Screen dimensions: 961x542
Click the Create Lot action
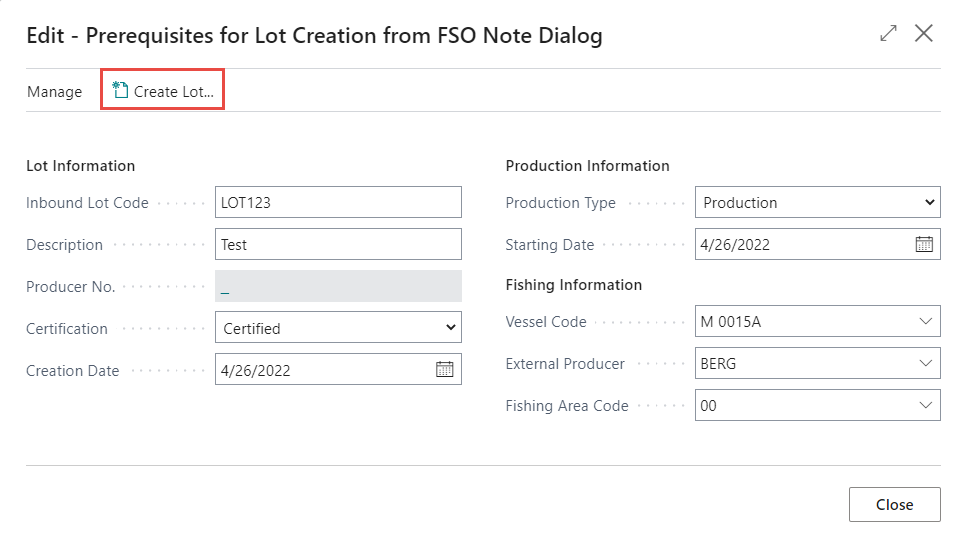coord(163,91)
